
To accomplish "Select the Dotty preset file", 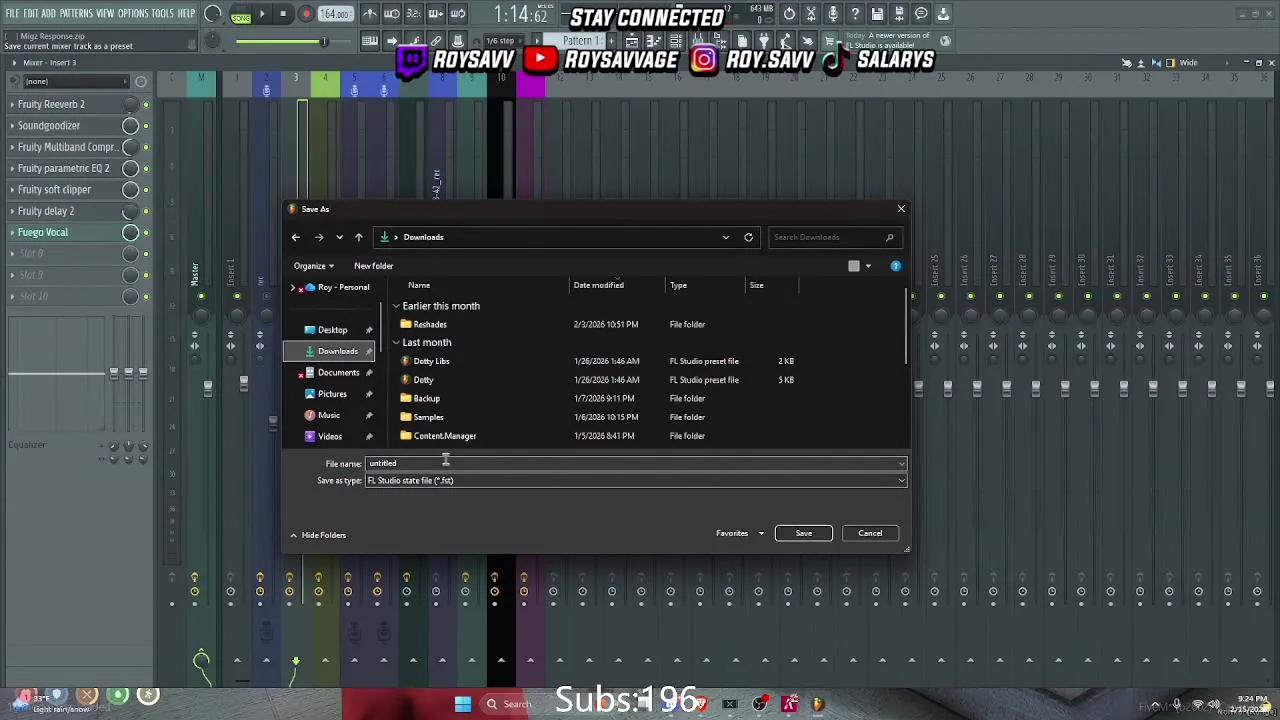I will pos(423,380).
